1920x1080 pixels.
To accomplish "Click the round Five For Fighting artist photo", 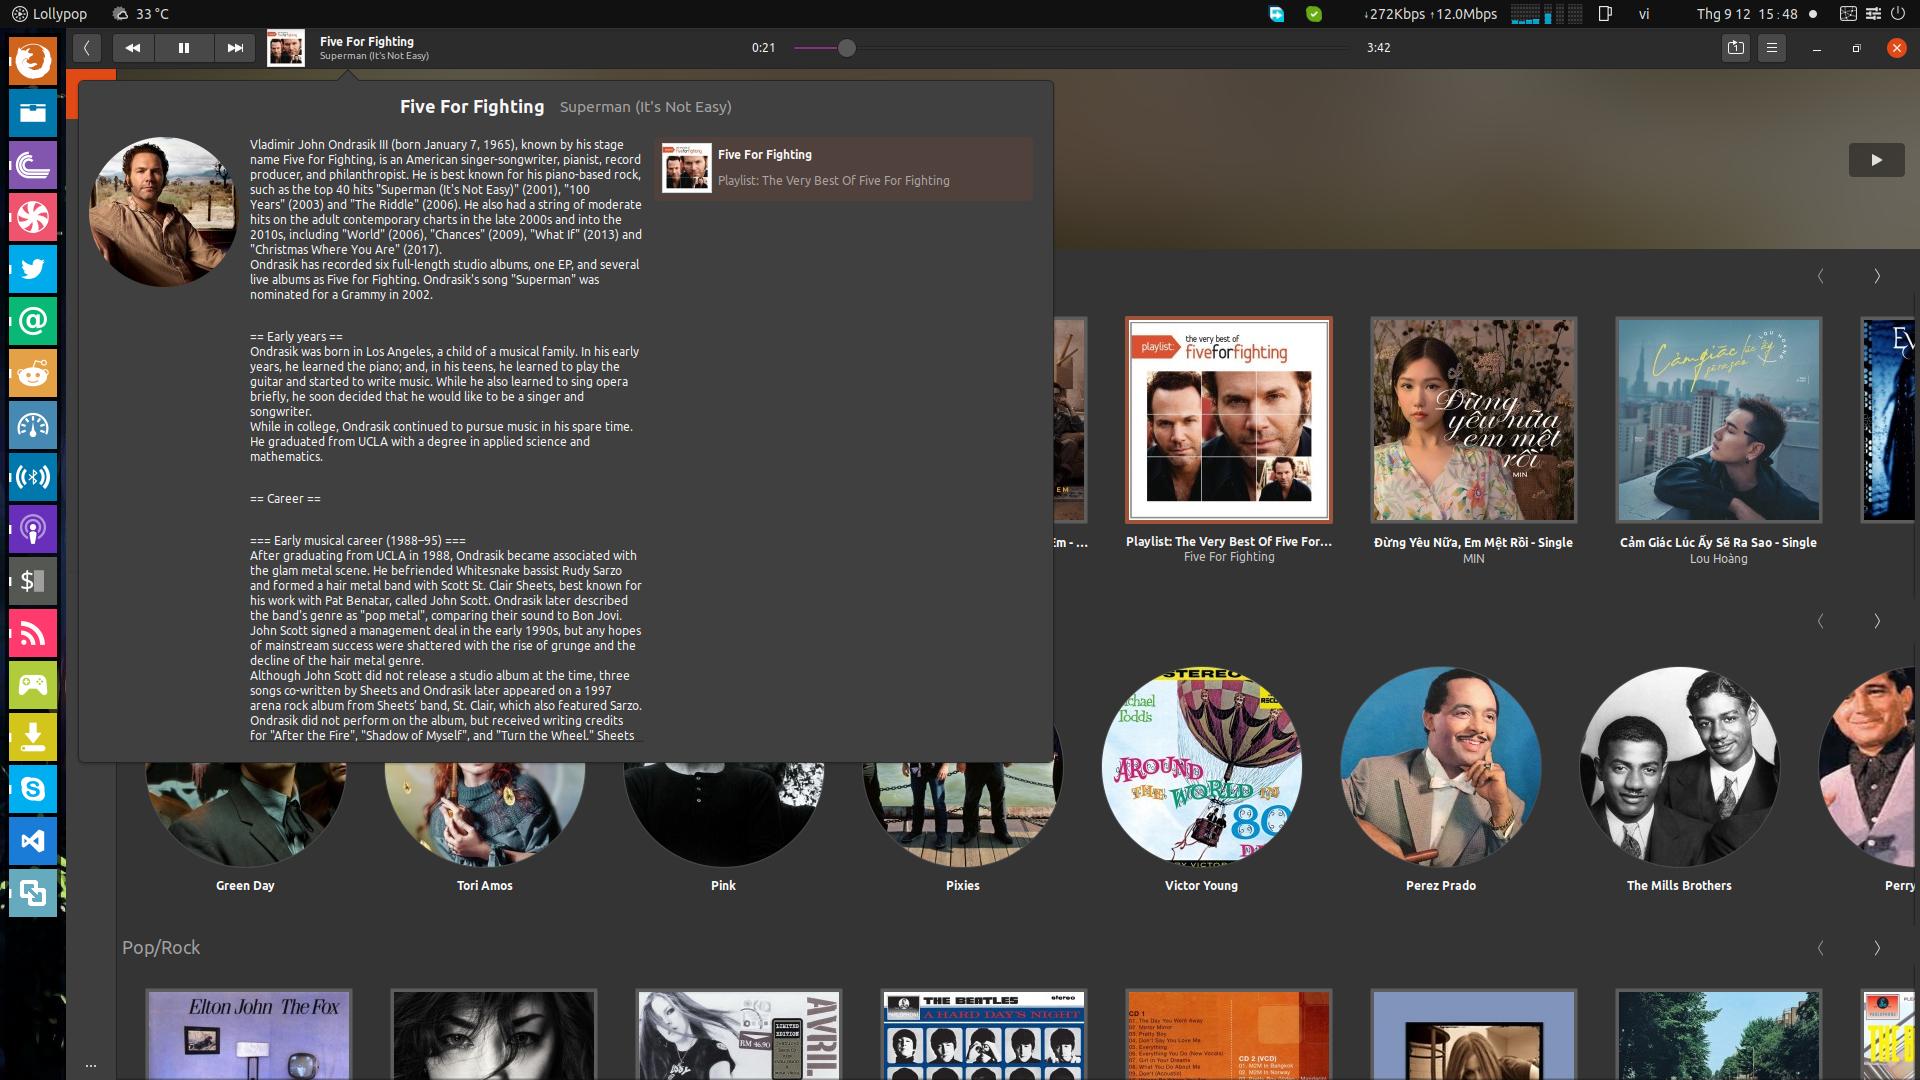I will coord(164,212).
